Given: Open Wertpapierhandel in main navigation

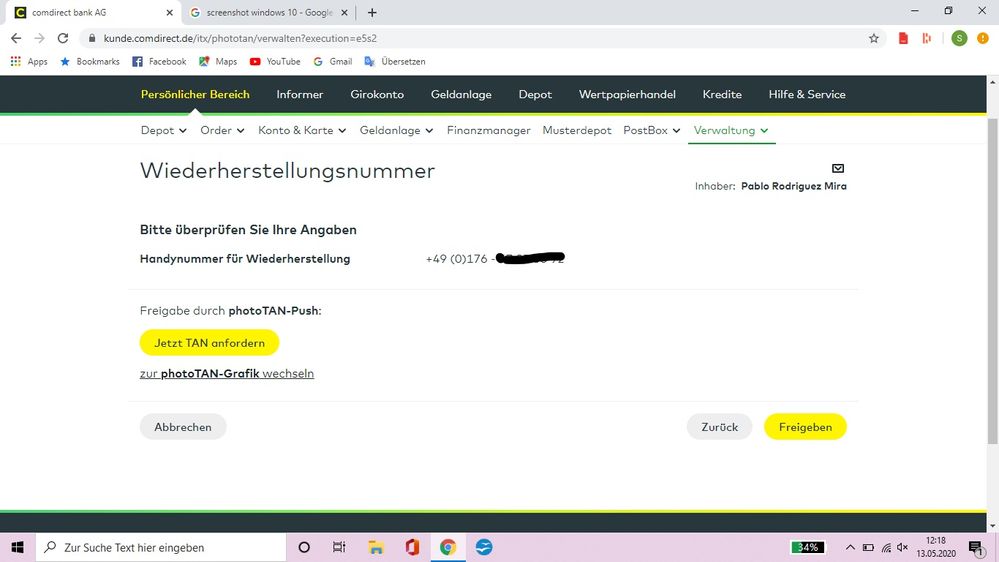Looking at the screenshot, I should (627, 94).
